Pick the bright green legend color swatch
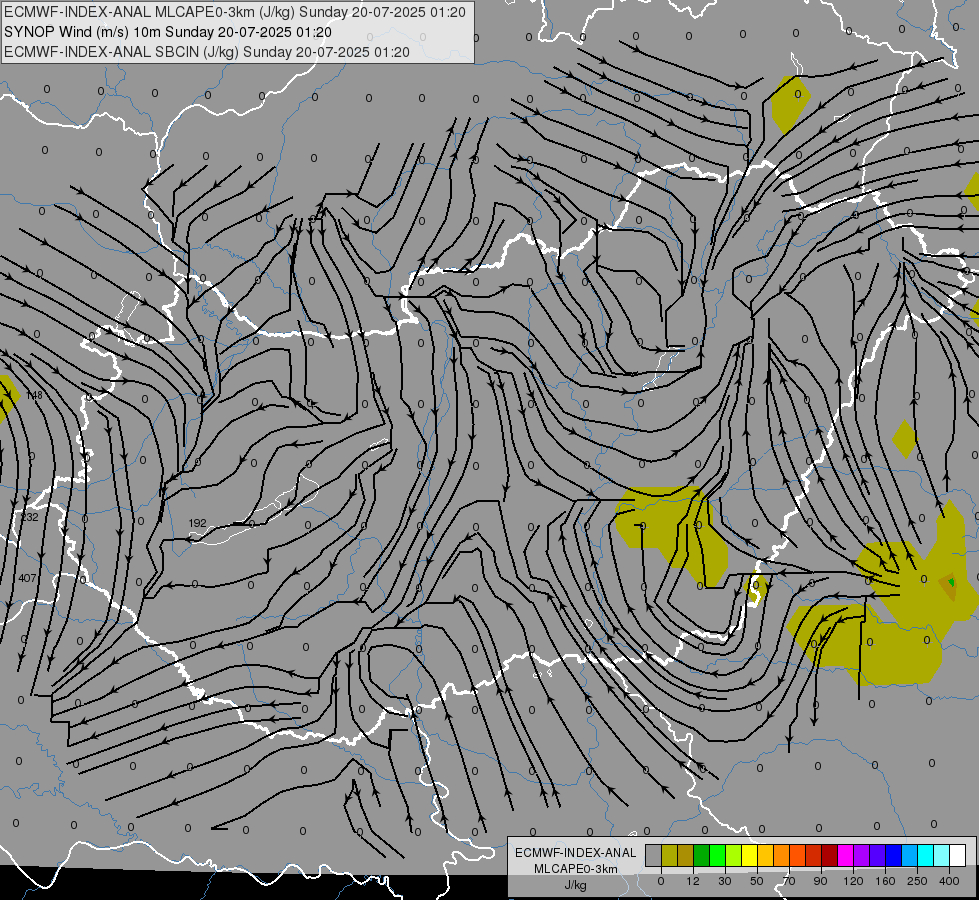 pyautogui.click(x=718, y=855)
